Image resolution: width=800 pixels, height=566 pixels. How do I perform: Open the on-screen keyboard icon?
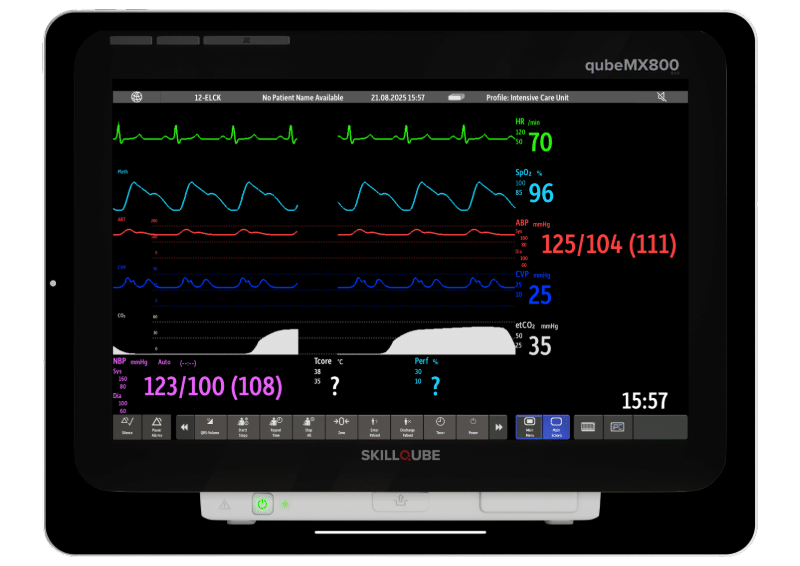[x=588, y=427]
